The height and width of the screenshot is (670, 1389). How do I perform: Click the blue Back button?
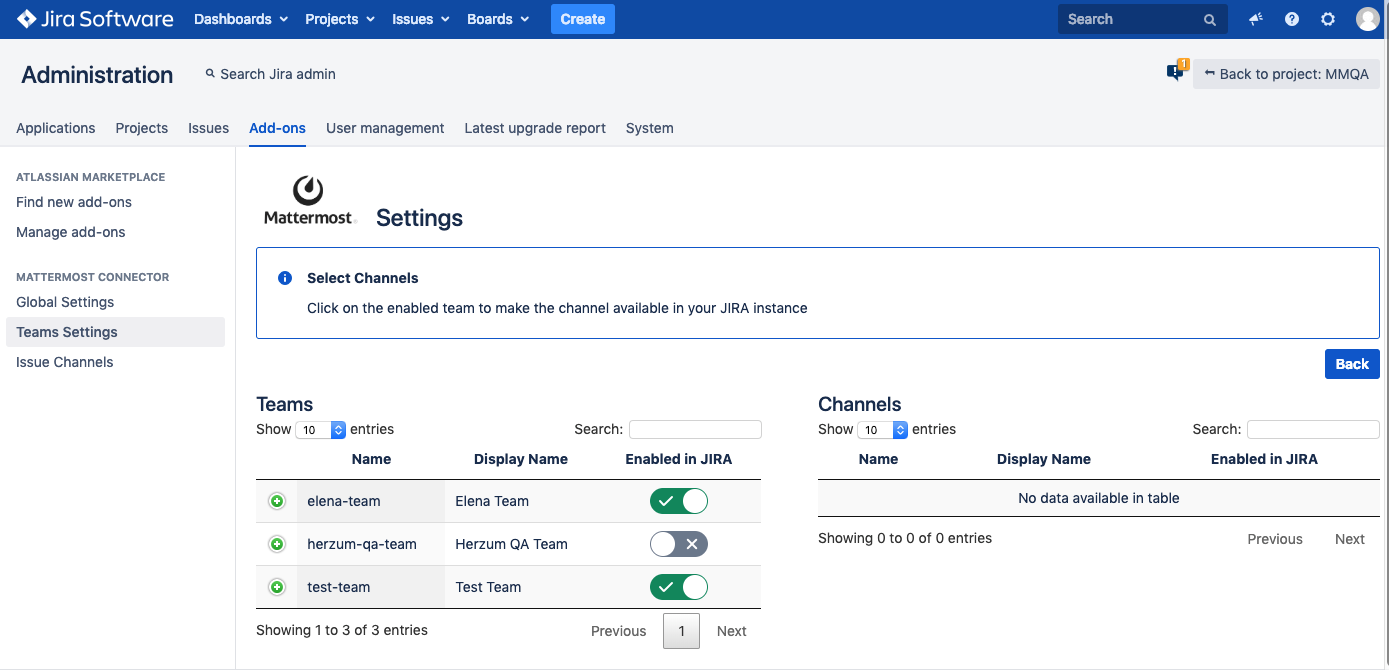(1351, 364)
